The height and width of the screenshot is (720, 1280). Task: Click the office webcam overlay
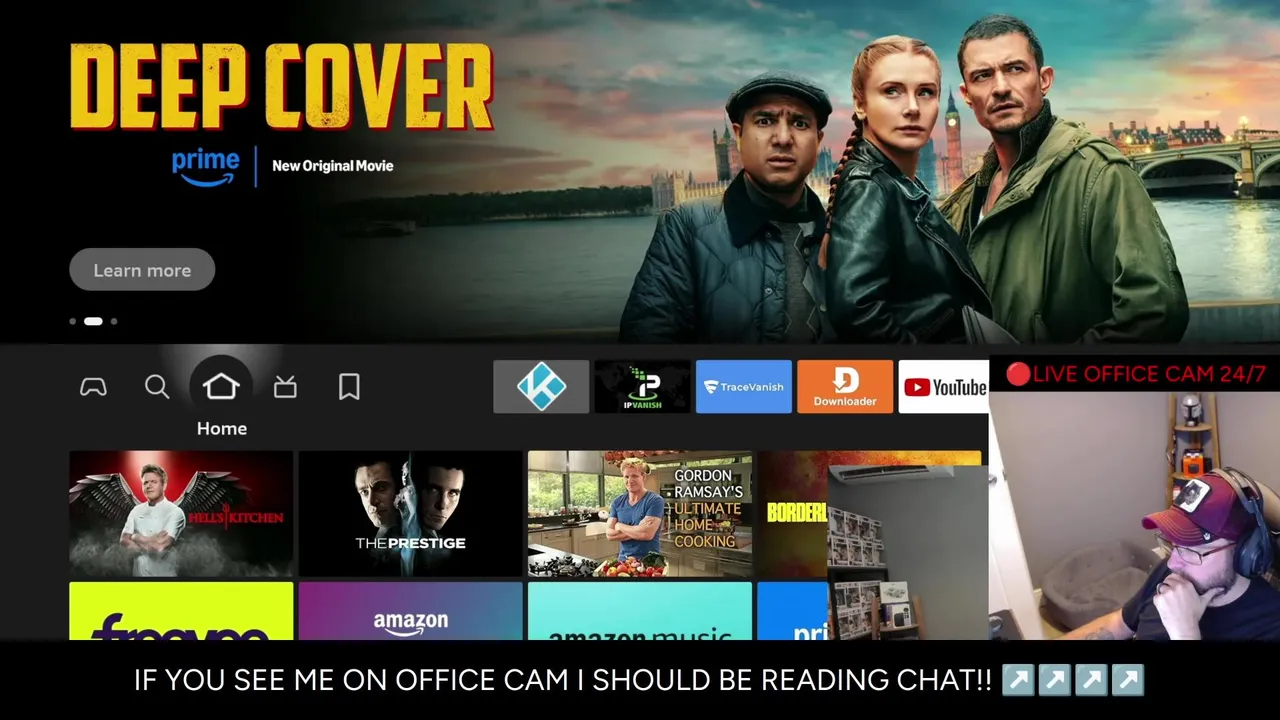click(x=1134, y=515)
